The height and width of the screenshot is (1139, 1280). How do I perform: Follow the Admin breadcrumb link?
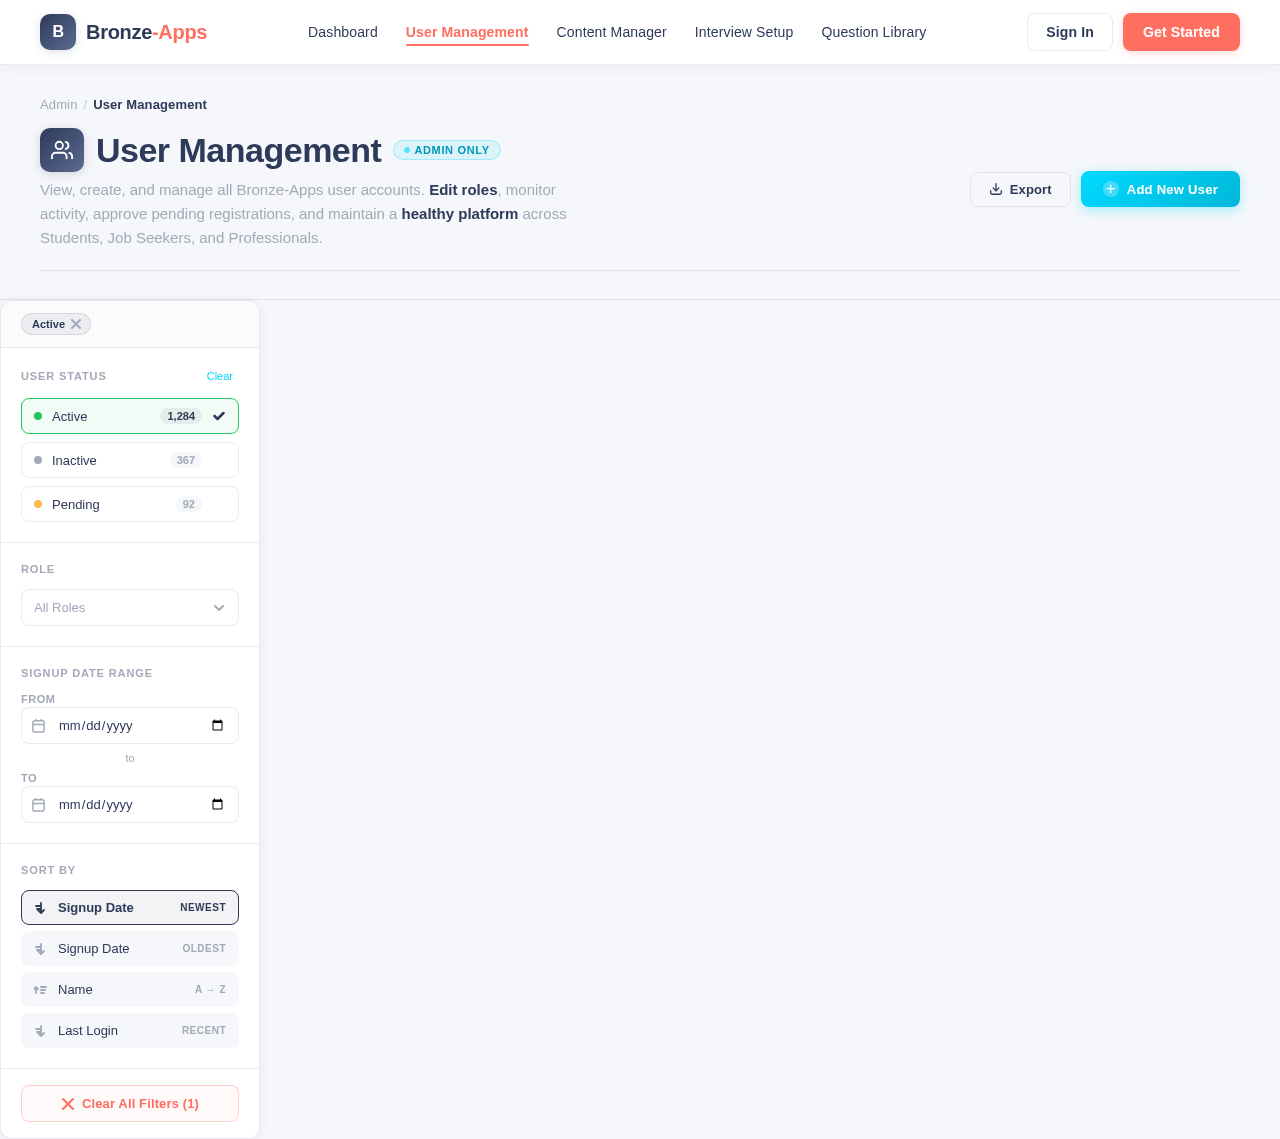58,103
